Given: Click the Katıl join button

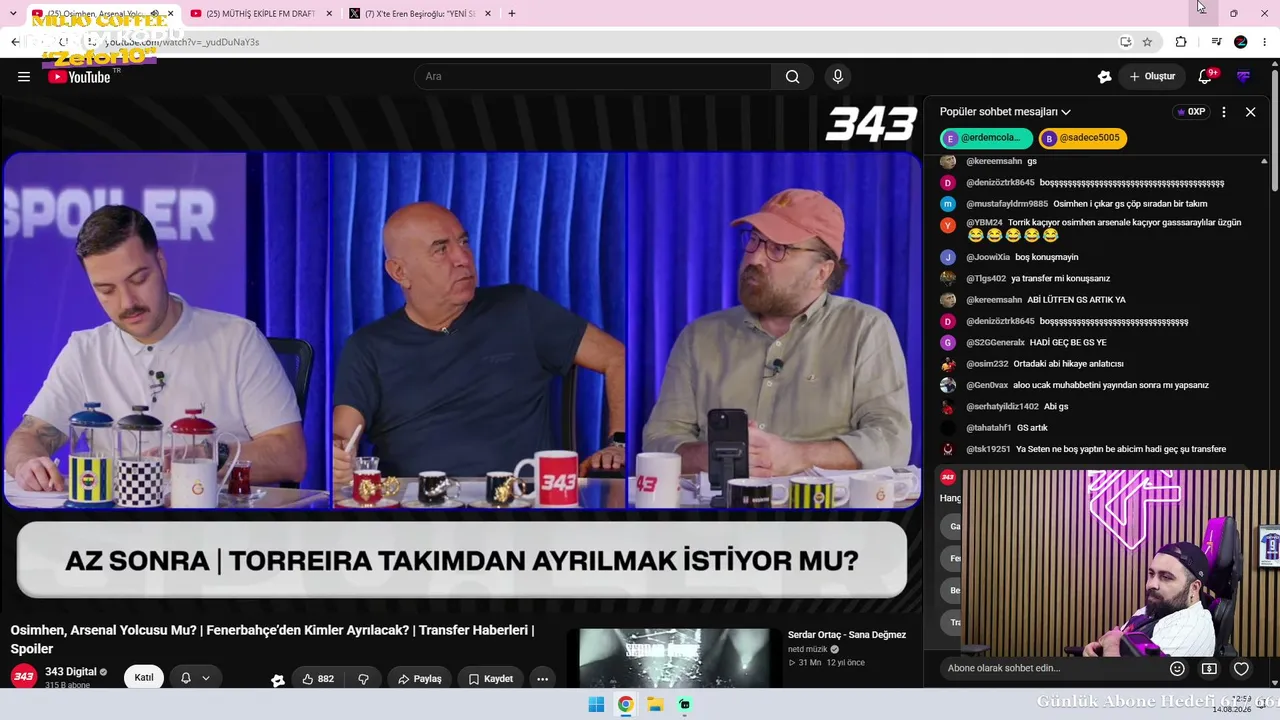Looking at the screenshot, I should (x=144, y=678).
